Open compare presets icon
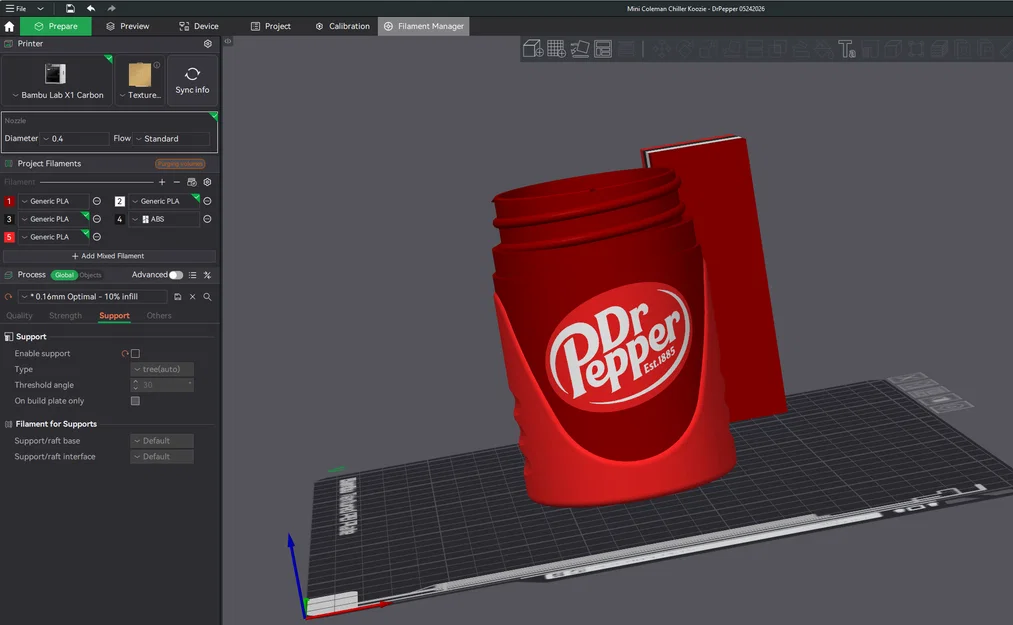The height and width of the screenshot is (625, 1013). pyautogui.click(x=207, y=275)
